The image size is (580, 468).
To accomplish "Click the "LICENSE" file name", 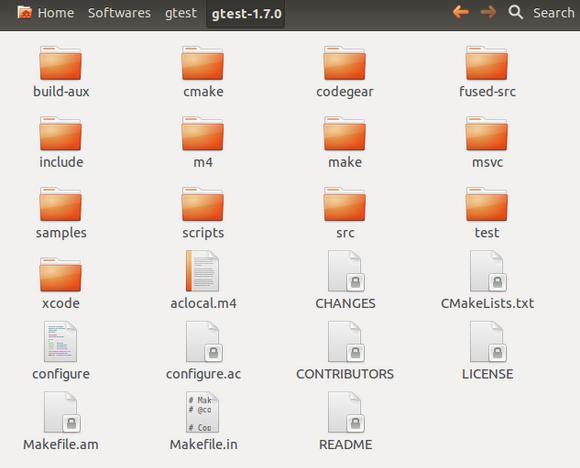I will (488, 374).
